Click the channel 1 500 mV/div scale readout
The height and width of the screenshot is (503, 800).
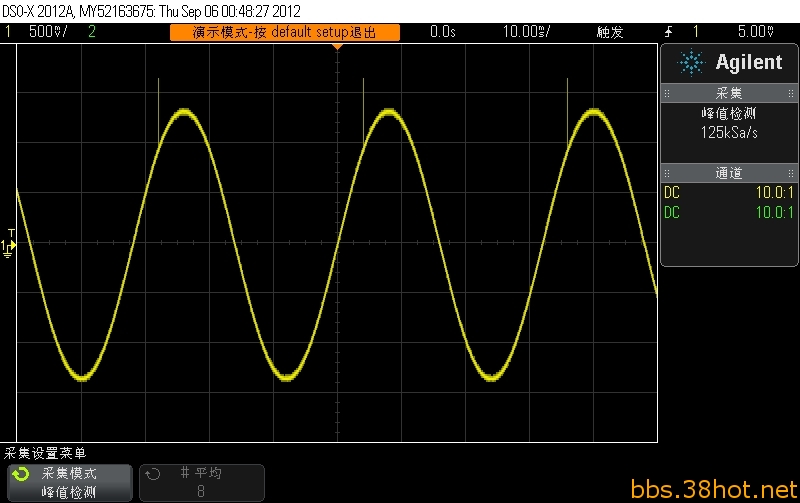47,32
